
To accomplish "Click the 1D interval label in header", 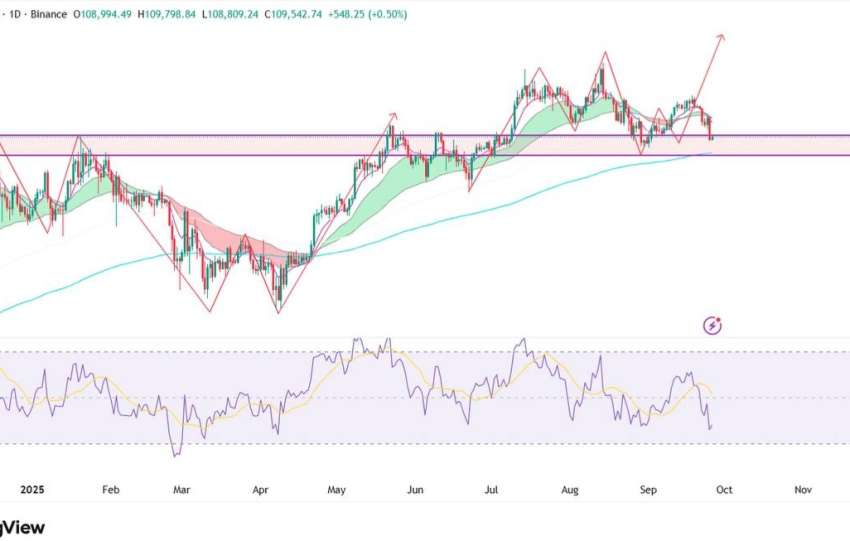I will (17, 15).
